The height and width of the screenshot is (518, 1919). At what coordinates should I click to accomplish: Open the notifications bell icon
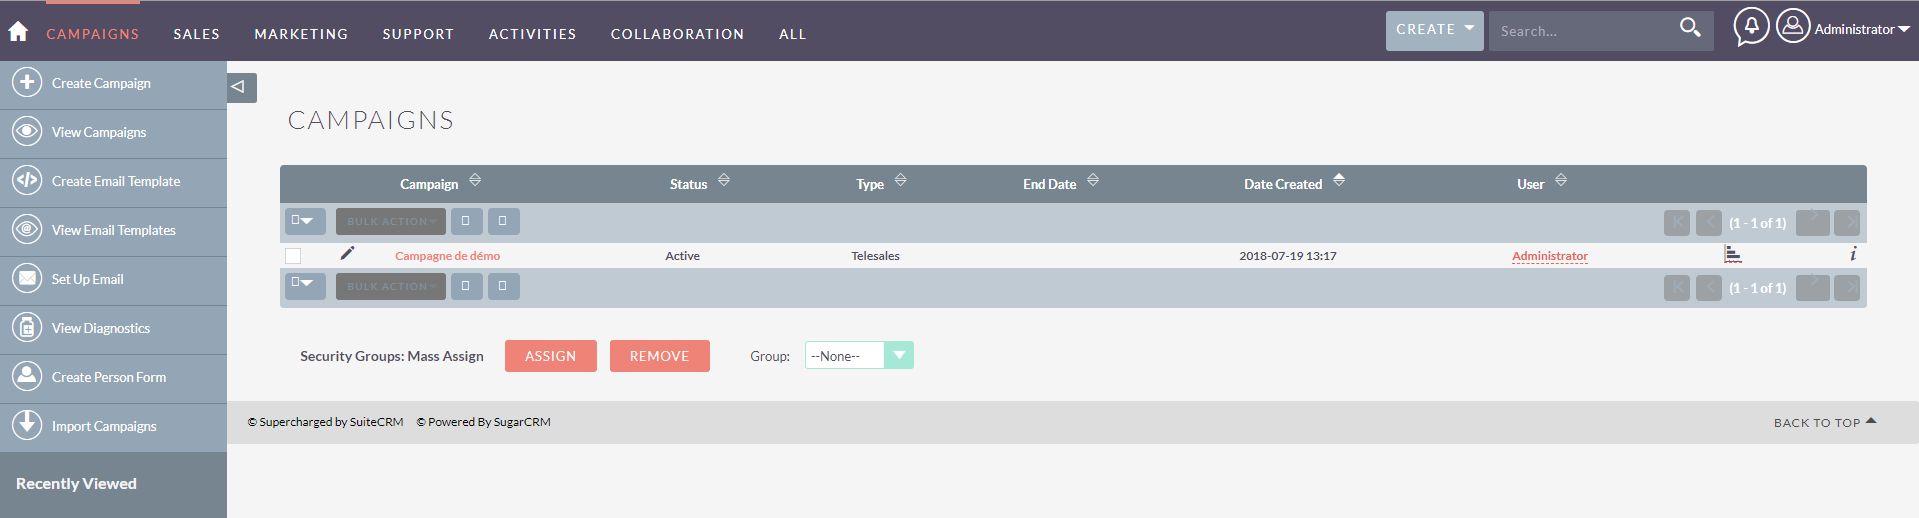(x=1751, y=27)
